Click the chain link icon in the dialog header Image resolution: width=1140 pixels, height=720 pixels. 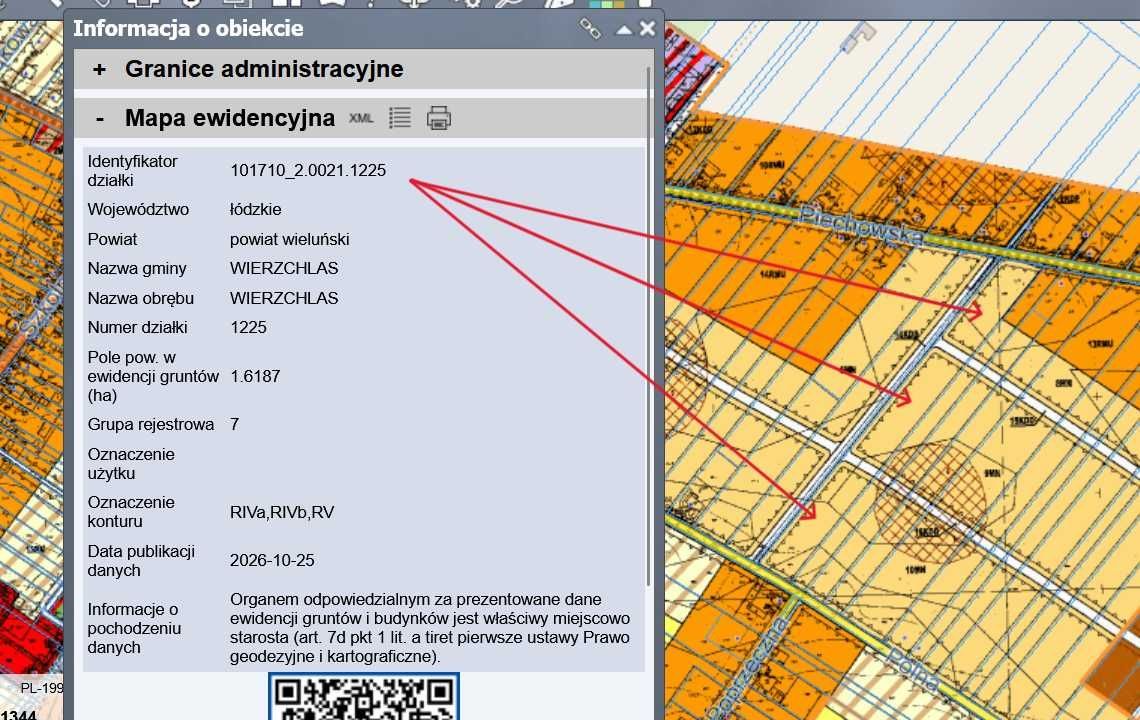pyautogui.click(x=590, y=29)
